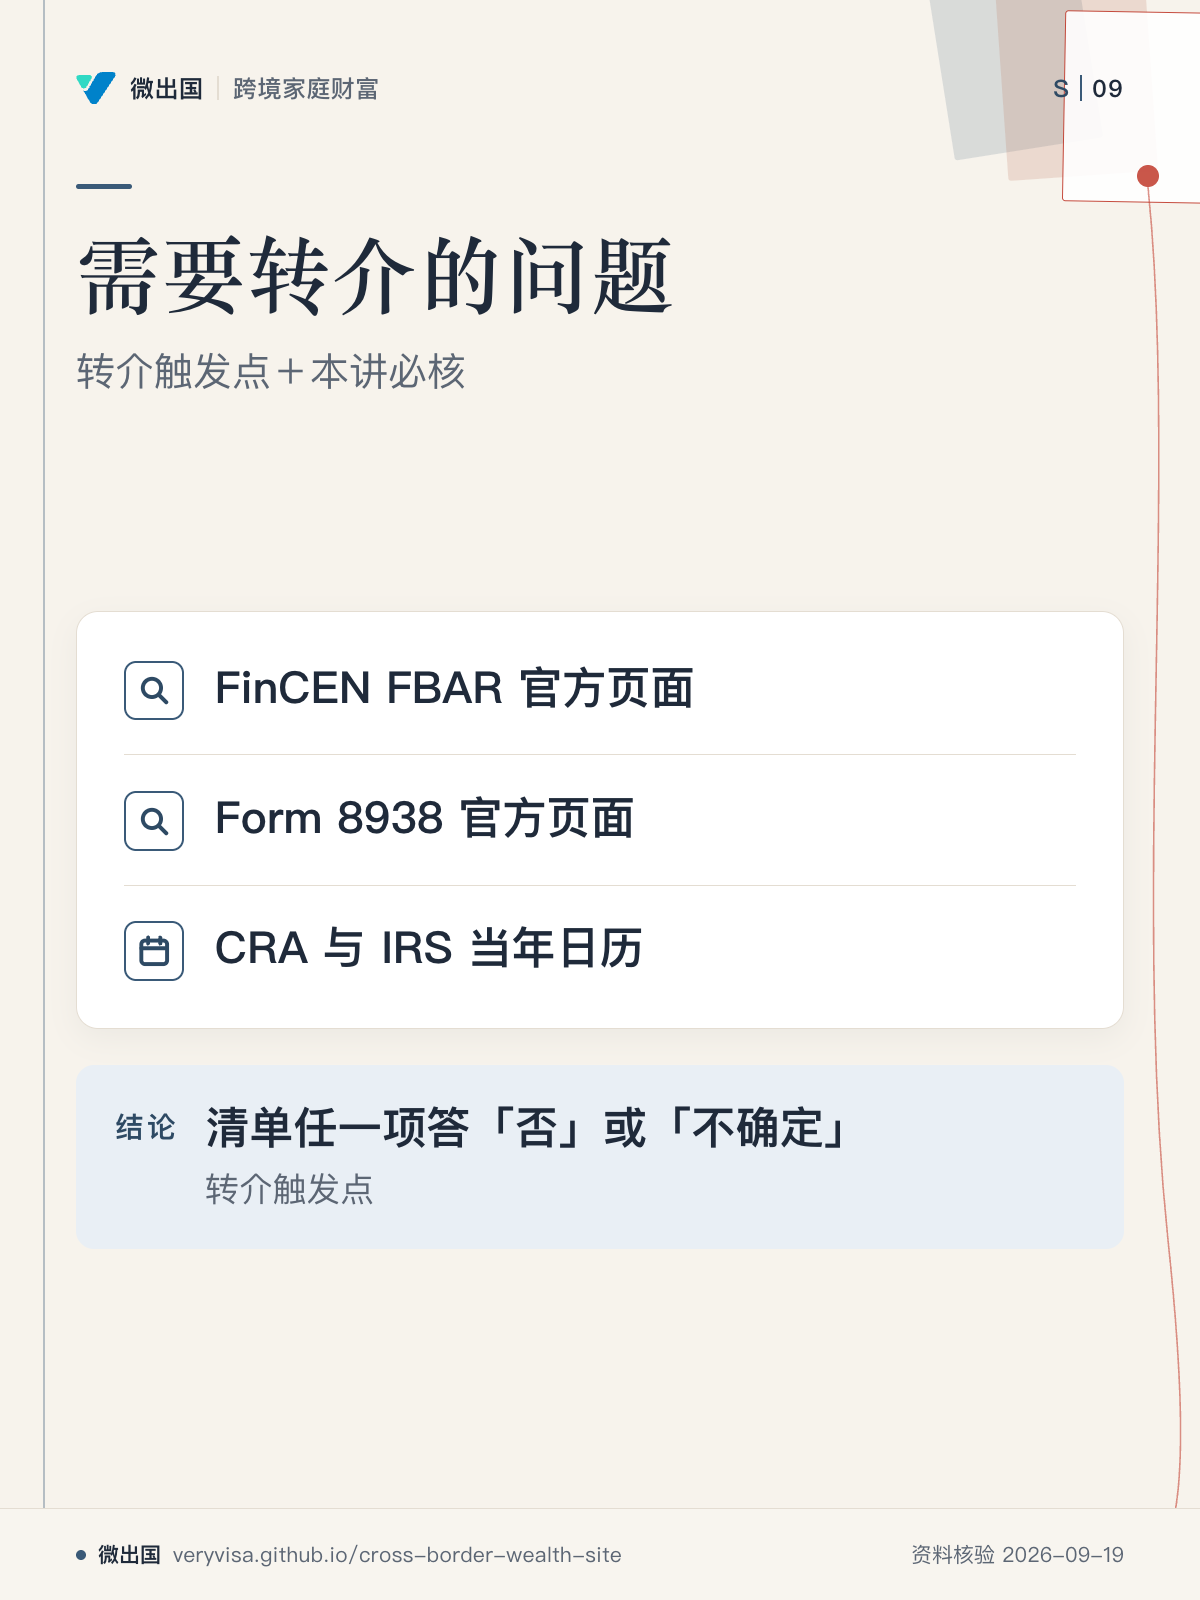Click the 微出国 brand name in header
1200x1600 pixels.
click(167, 89)
